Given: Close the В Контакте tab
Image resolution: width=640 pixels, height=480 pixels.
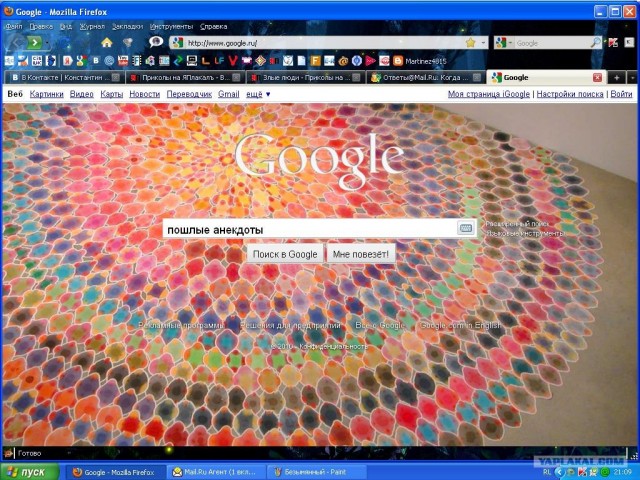Looking at the screenshot, I should (116, 77).
